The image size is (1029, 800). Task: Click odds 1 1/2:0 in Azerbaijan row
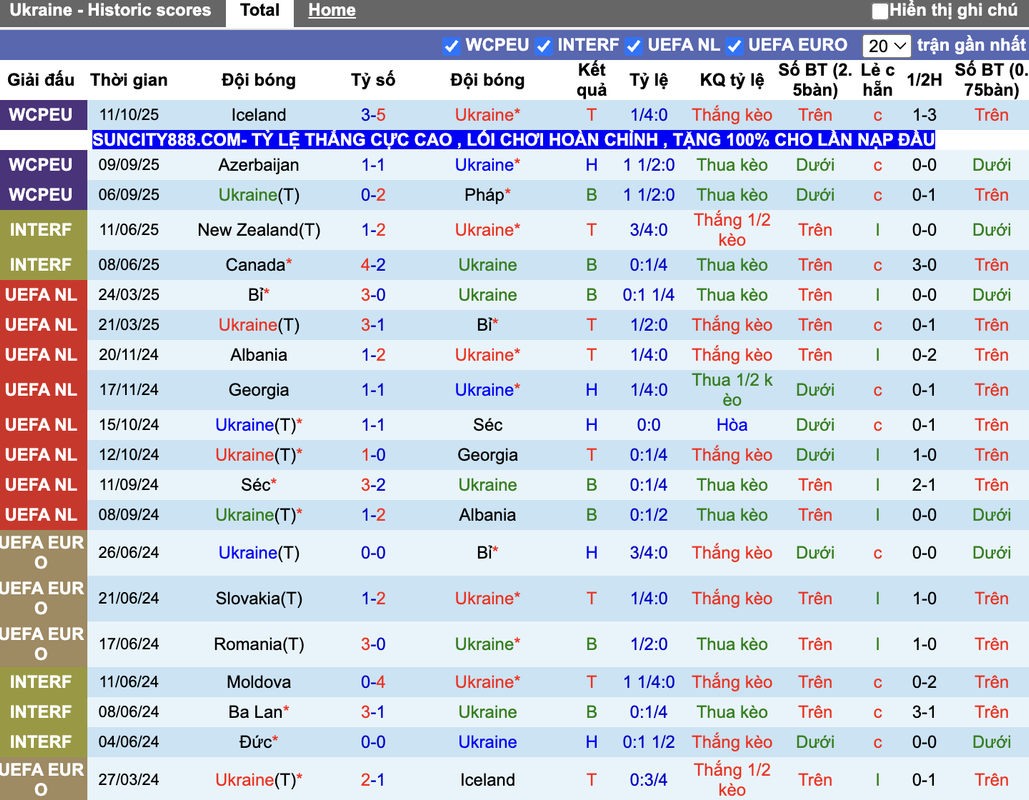tap(648, 165)
